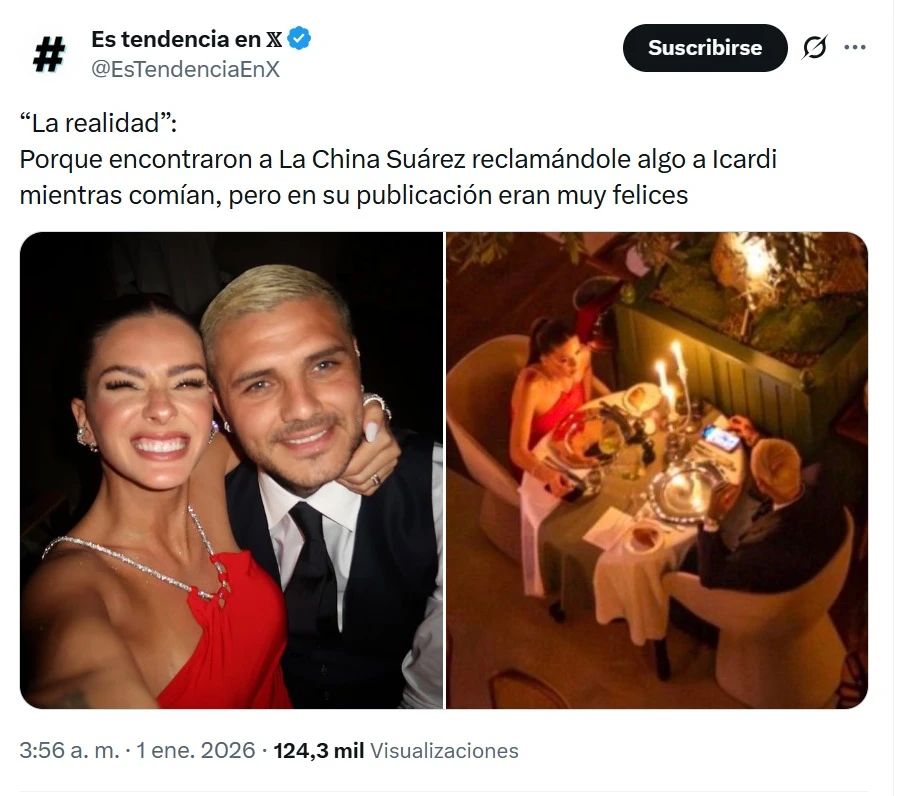Click the blue verified badge icon

tap(299, 38)
